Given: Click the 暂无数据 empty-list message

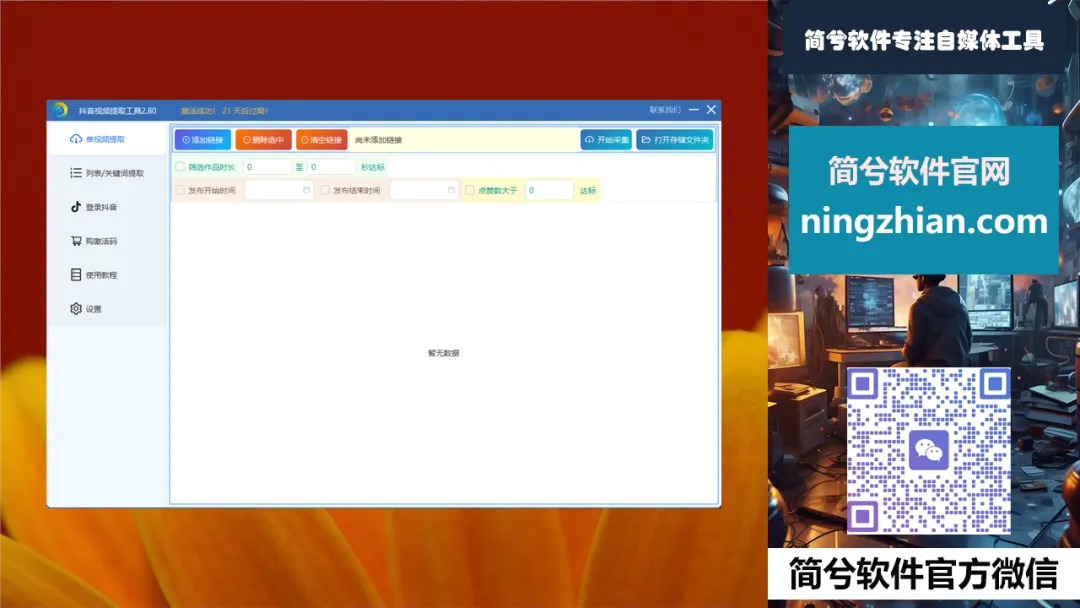Looking at the screenshot, I should click(x=444, y=353).
